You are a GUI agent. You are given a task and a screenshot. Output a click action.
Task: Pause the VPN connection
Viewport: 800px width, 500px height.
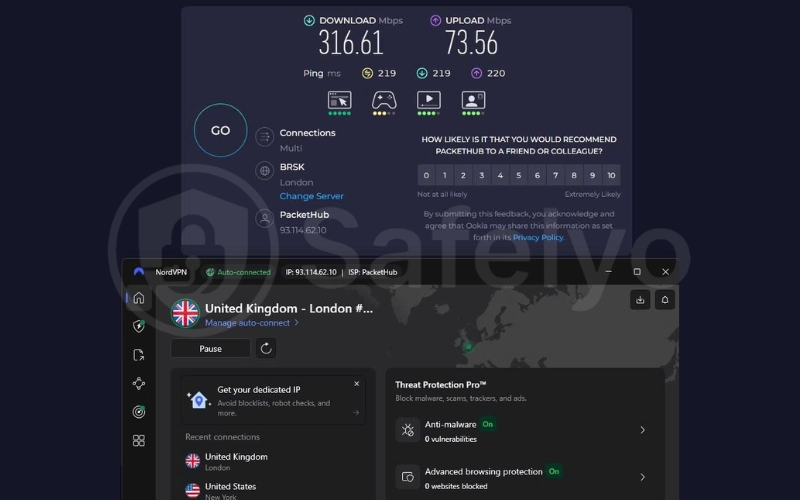210,348
